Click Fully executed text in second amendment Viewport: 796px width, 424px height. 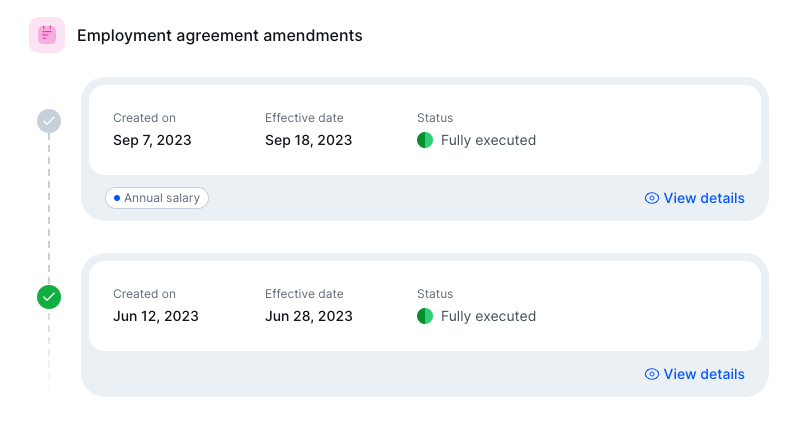click(488, 316)
